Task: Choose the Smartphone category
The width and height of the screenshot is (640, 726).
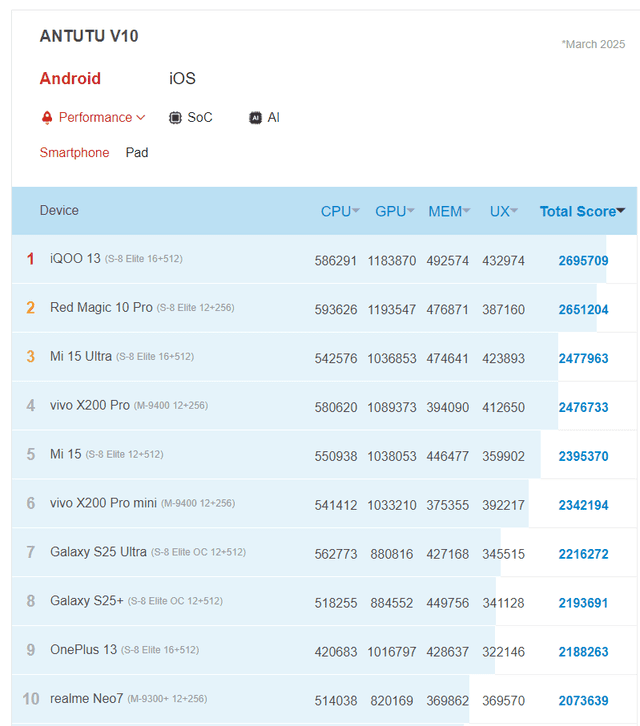Action: point(74,152)
